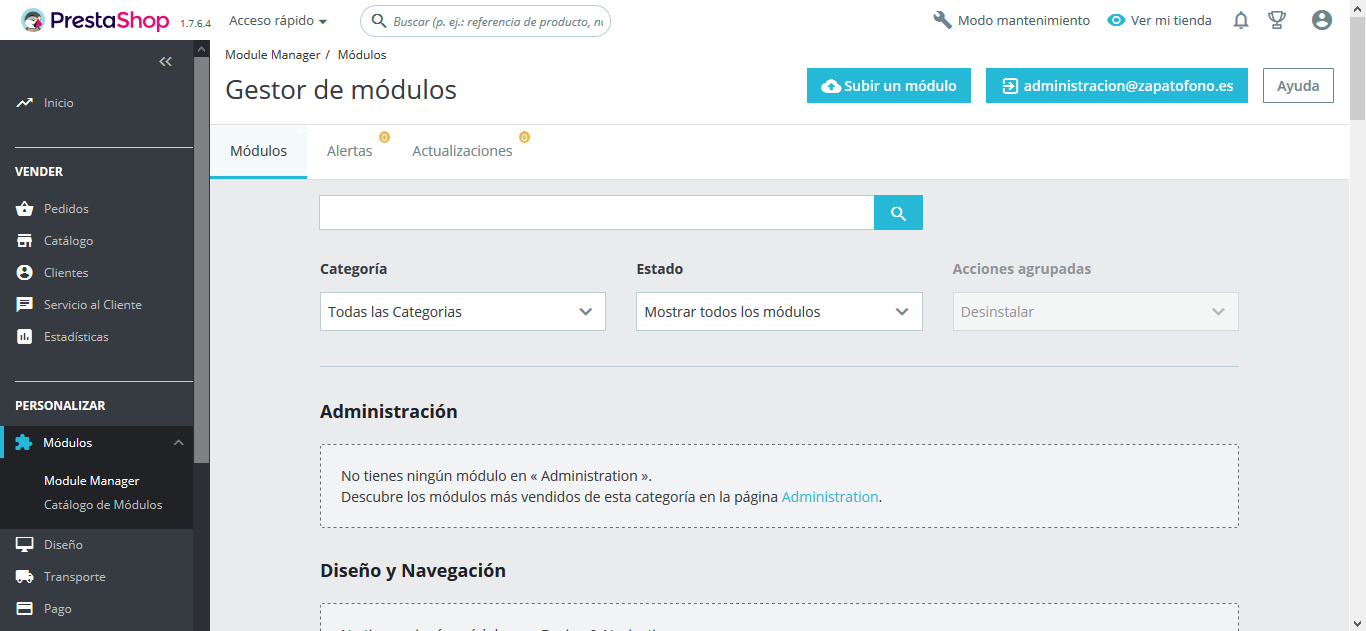Click the Pago credit card icon
This screenshot has width=1366, height=631.
25,609
